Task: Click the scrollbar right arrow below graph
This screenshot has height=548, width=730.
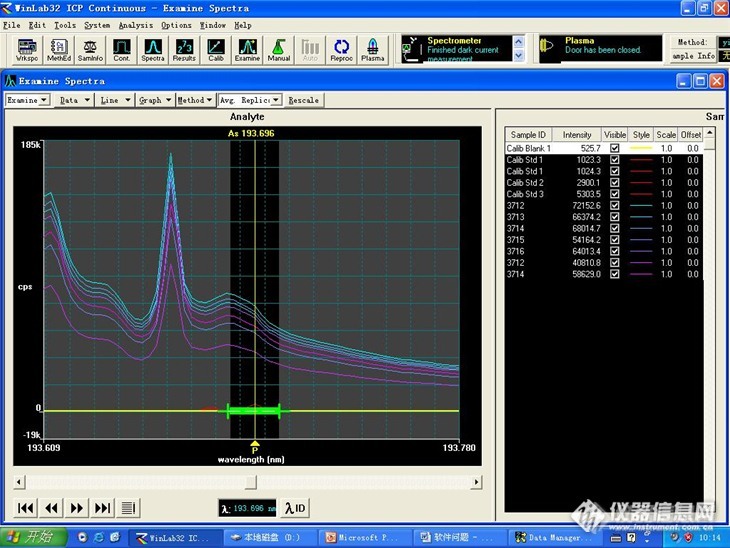Action: click(476, 482)
